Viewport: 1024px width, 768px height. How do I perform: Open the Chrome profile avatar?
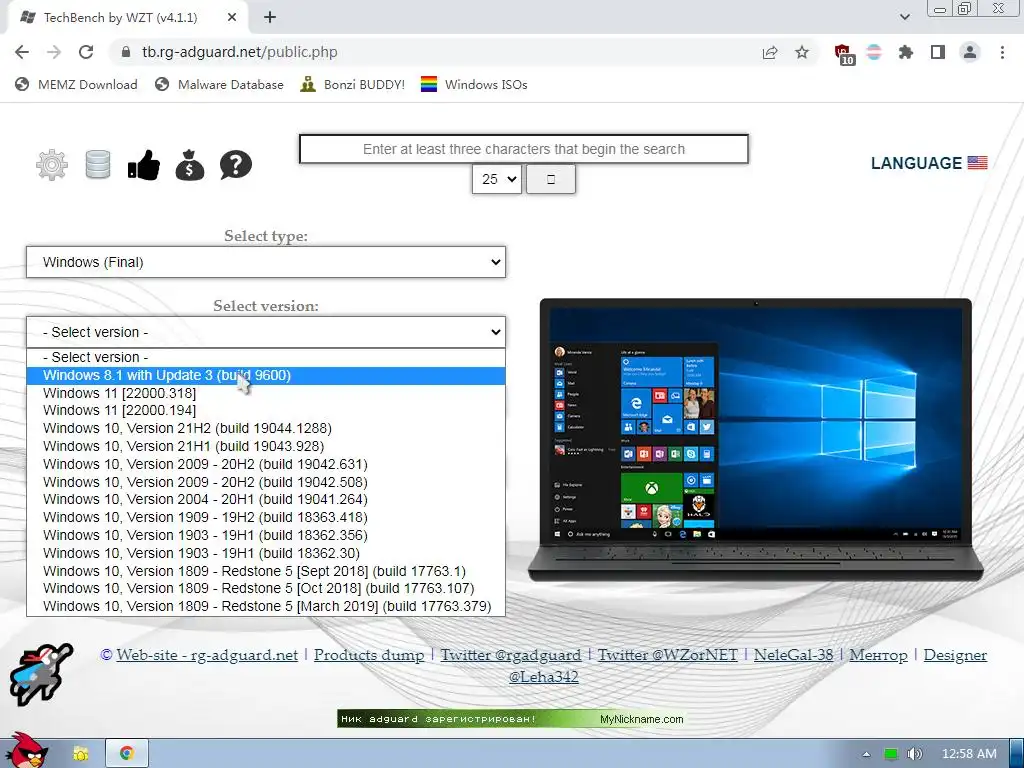970,52
